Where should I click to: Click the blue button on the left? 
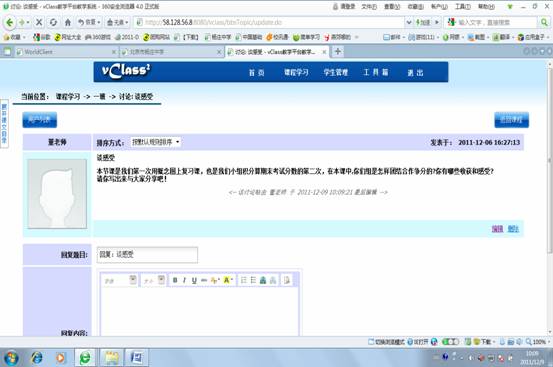[x=40, y=120]
